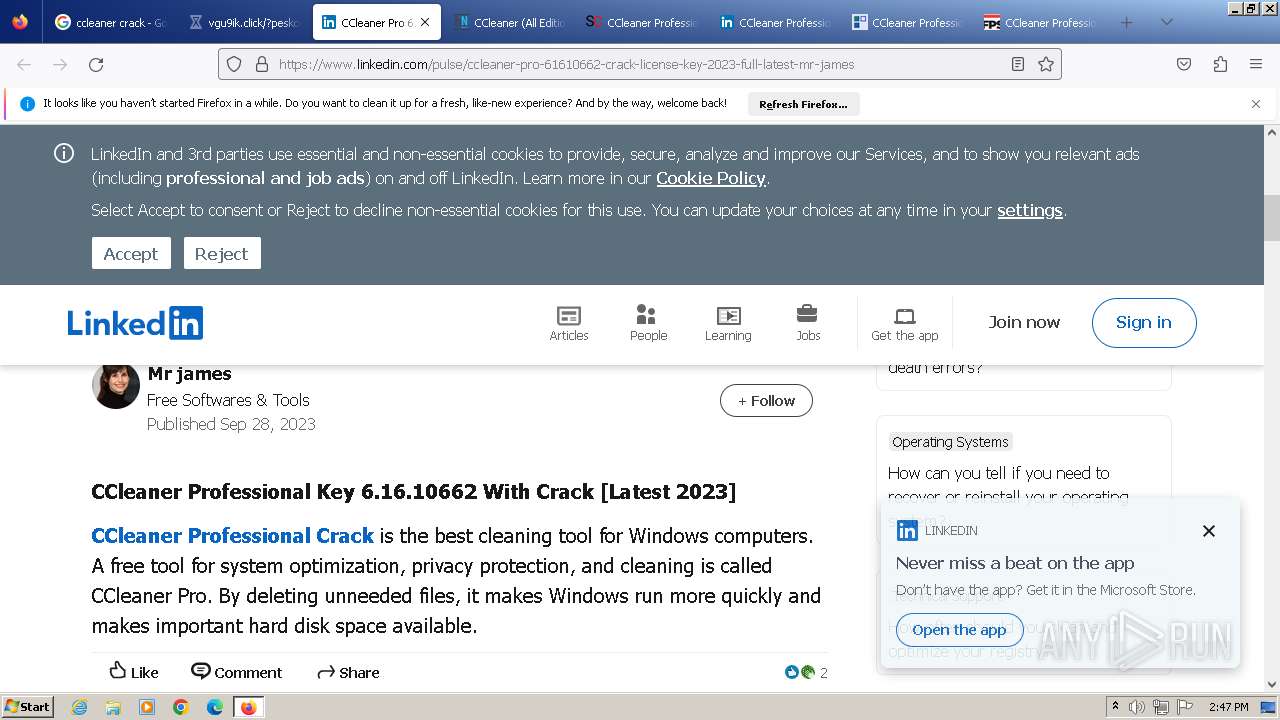1280x720 pixels.
Task: Click the Refresh Firefox button
Action: 803,104
